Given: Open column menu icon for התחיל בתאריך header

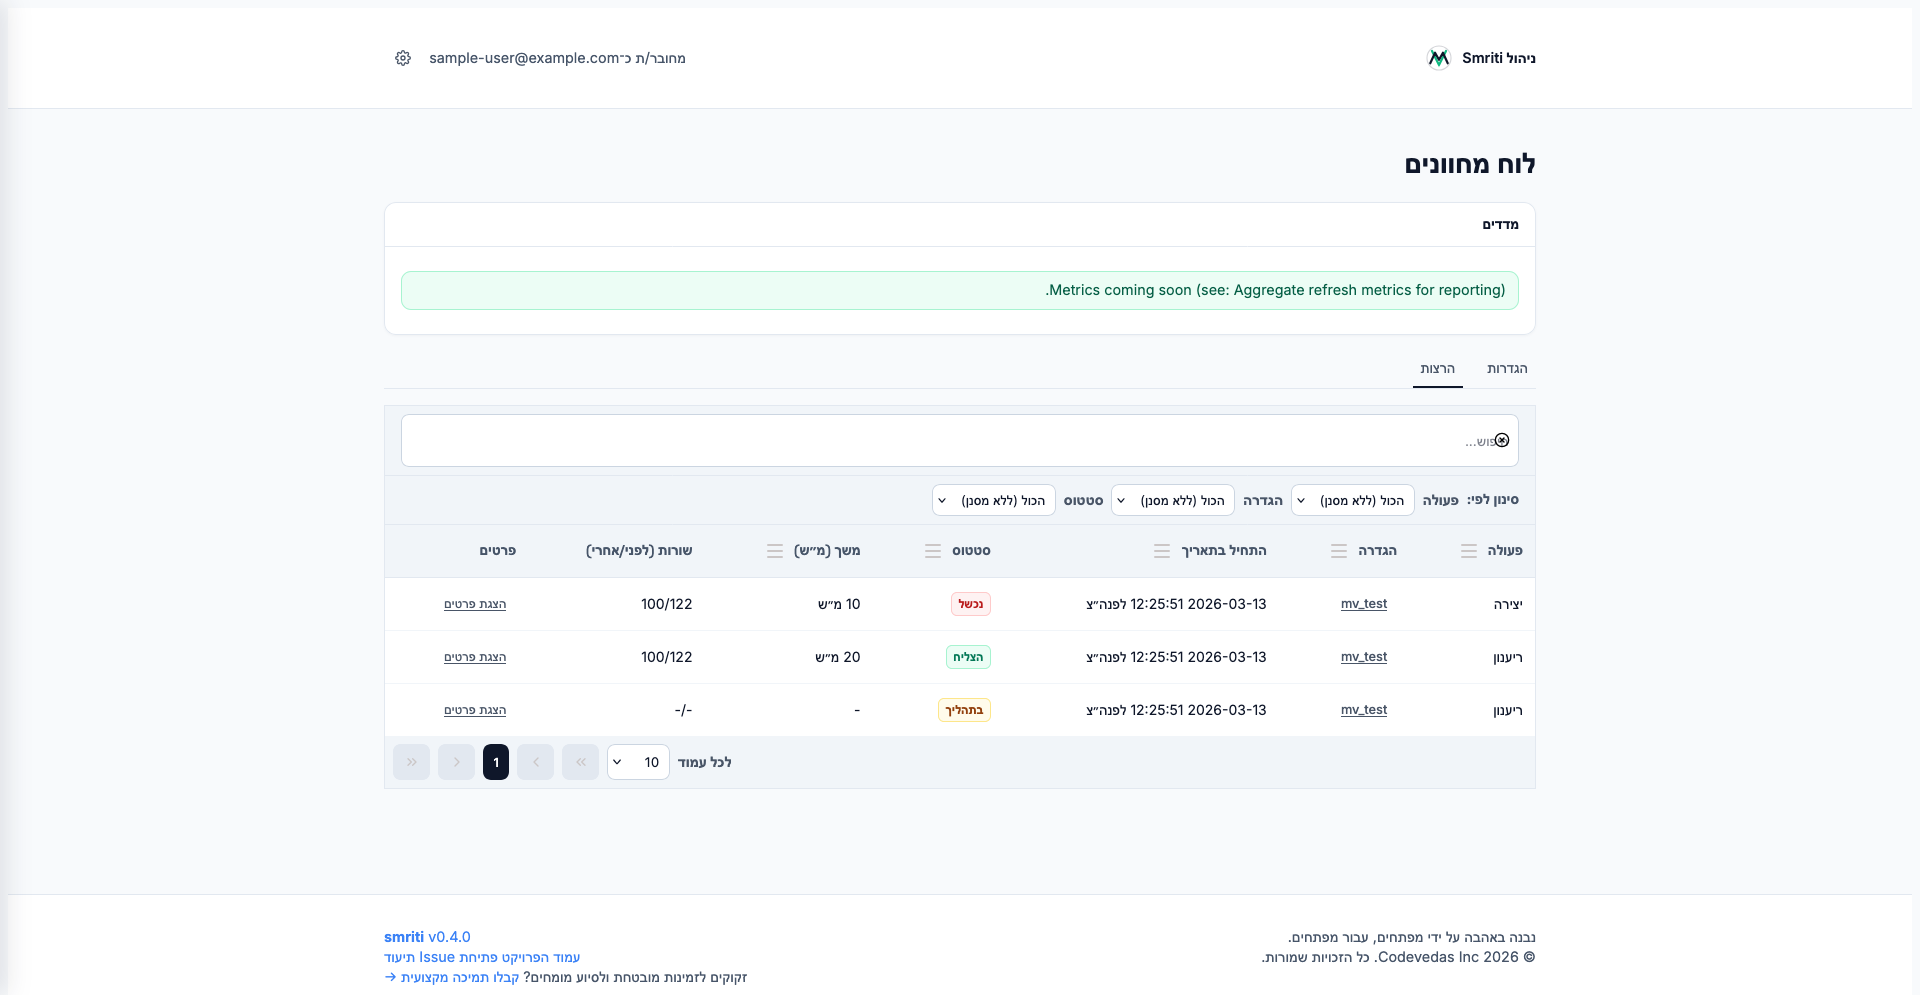Looking at the screenshot, I should point(1162,551).
